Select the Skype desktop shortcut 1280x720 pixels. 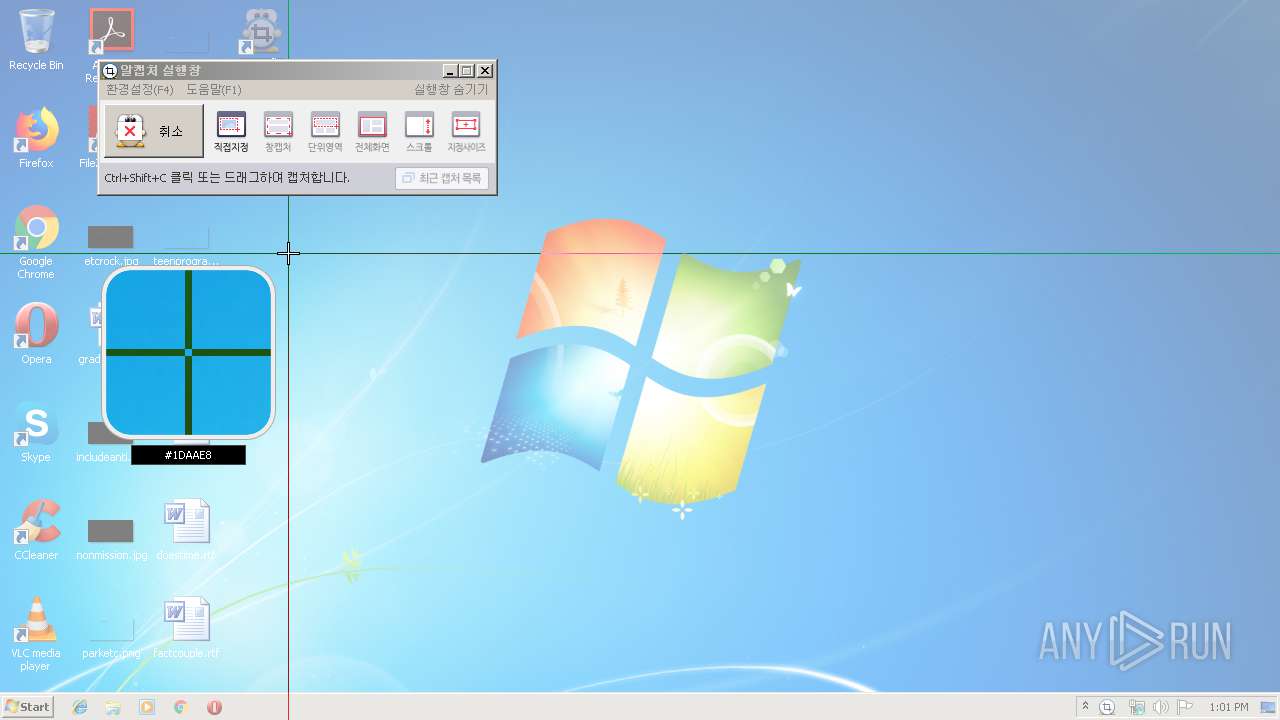(x=36, y=432)
